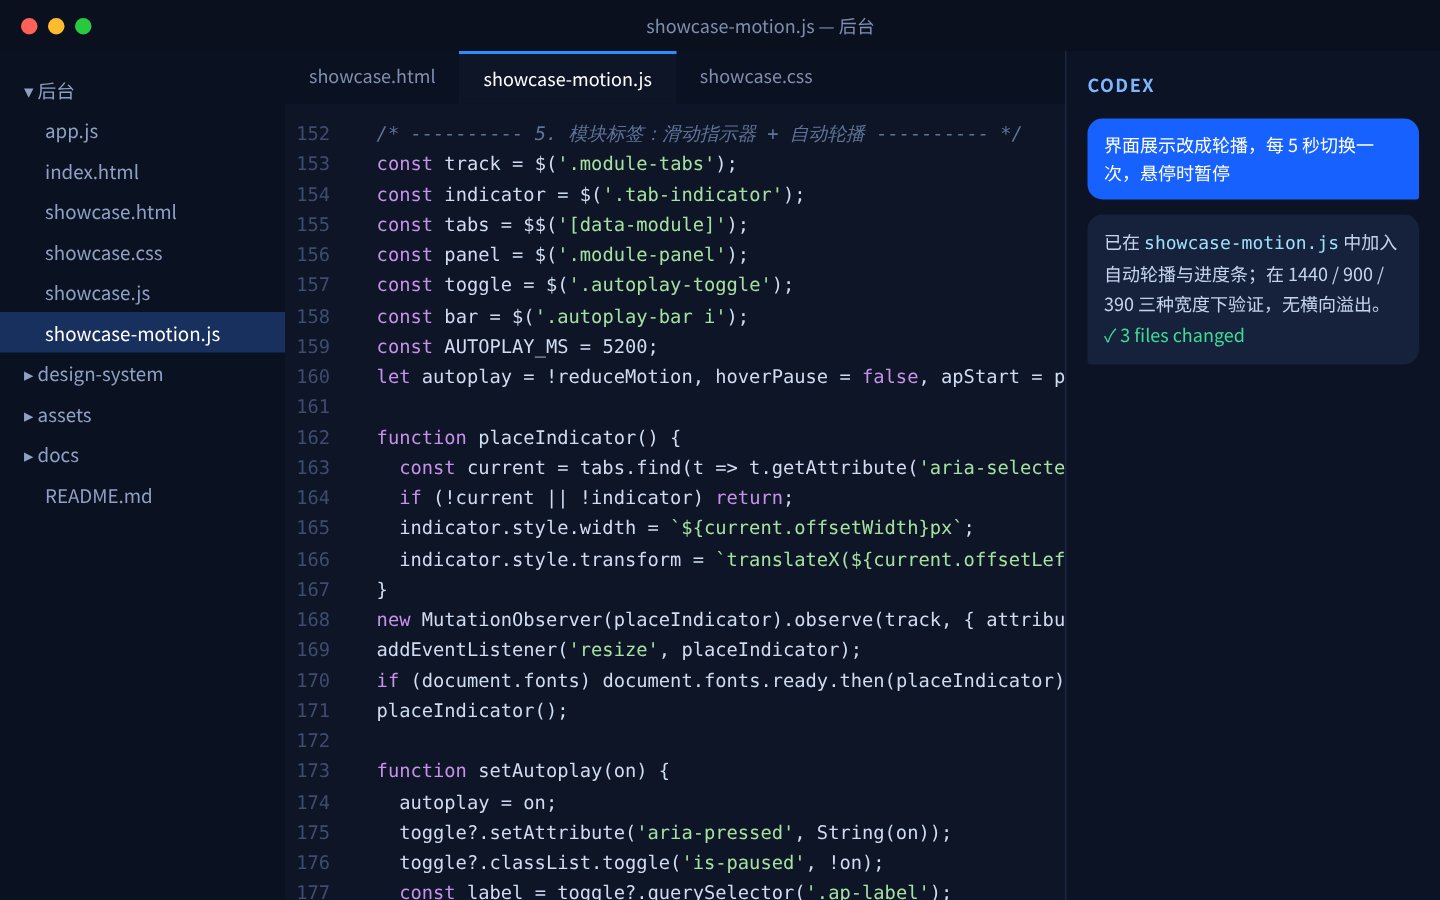Screen dimensions: 1440x900
Task: Select the showcase-motion.js editor tab
Action: [x=567, y=78]
